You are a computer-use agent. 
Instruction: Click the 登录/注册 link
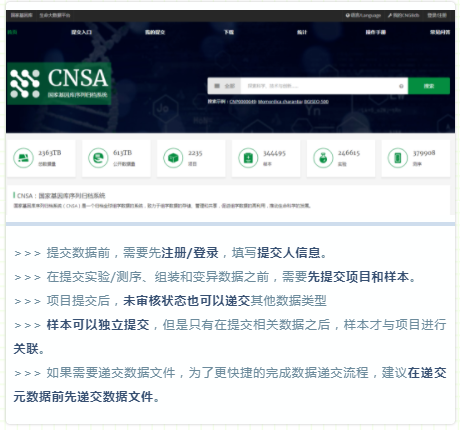click(437, 15)
